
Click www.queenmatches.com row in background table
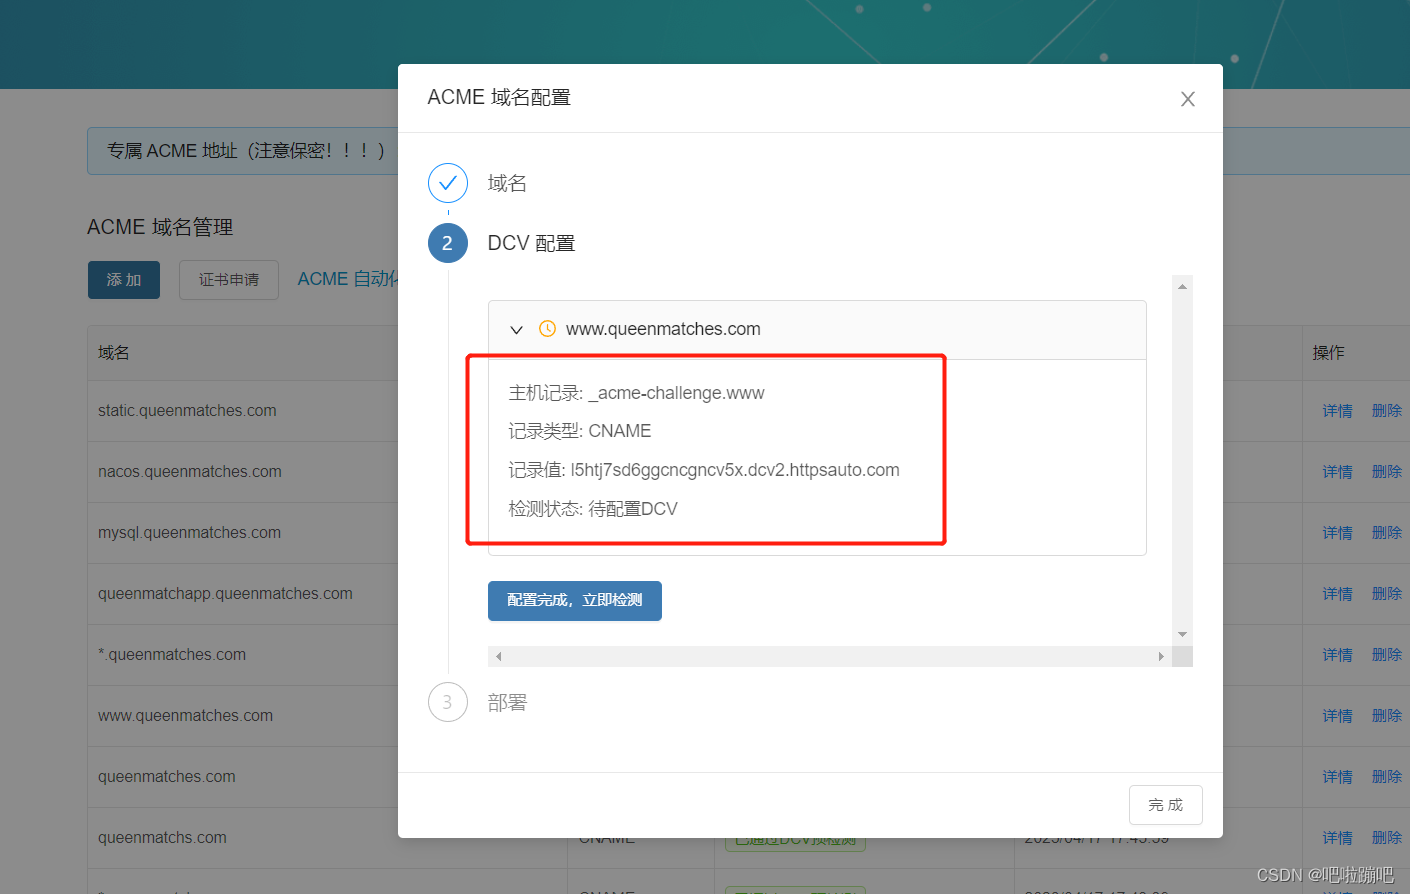click(x=185, y=715)
